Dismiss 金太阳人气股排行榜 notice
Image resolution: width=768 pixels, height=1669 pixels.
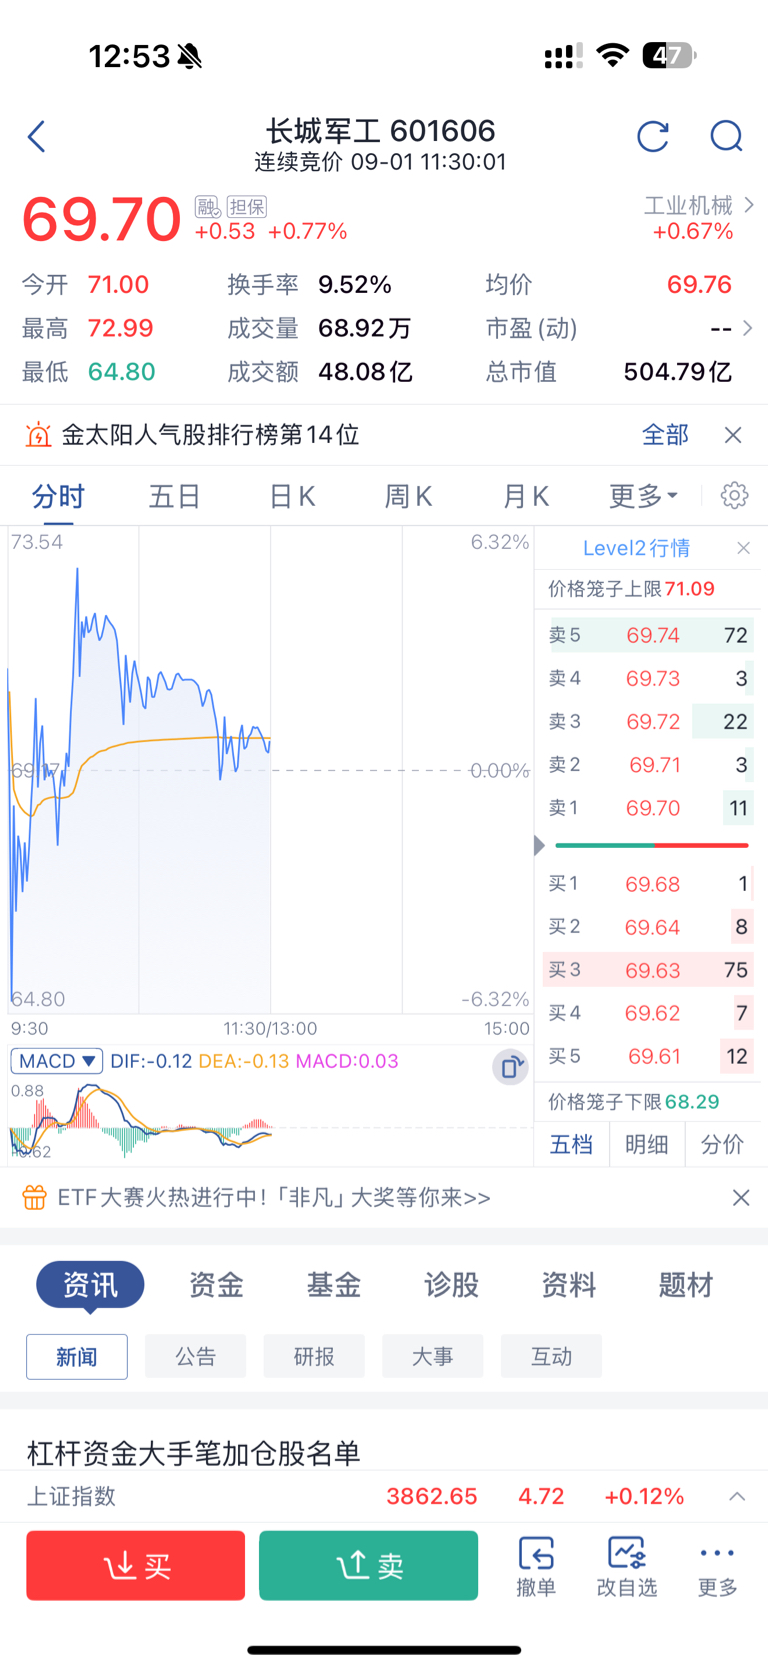click(733, 435)
